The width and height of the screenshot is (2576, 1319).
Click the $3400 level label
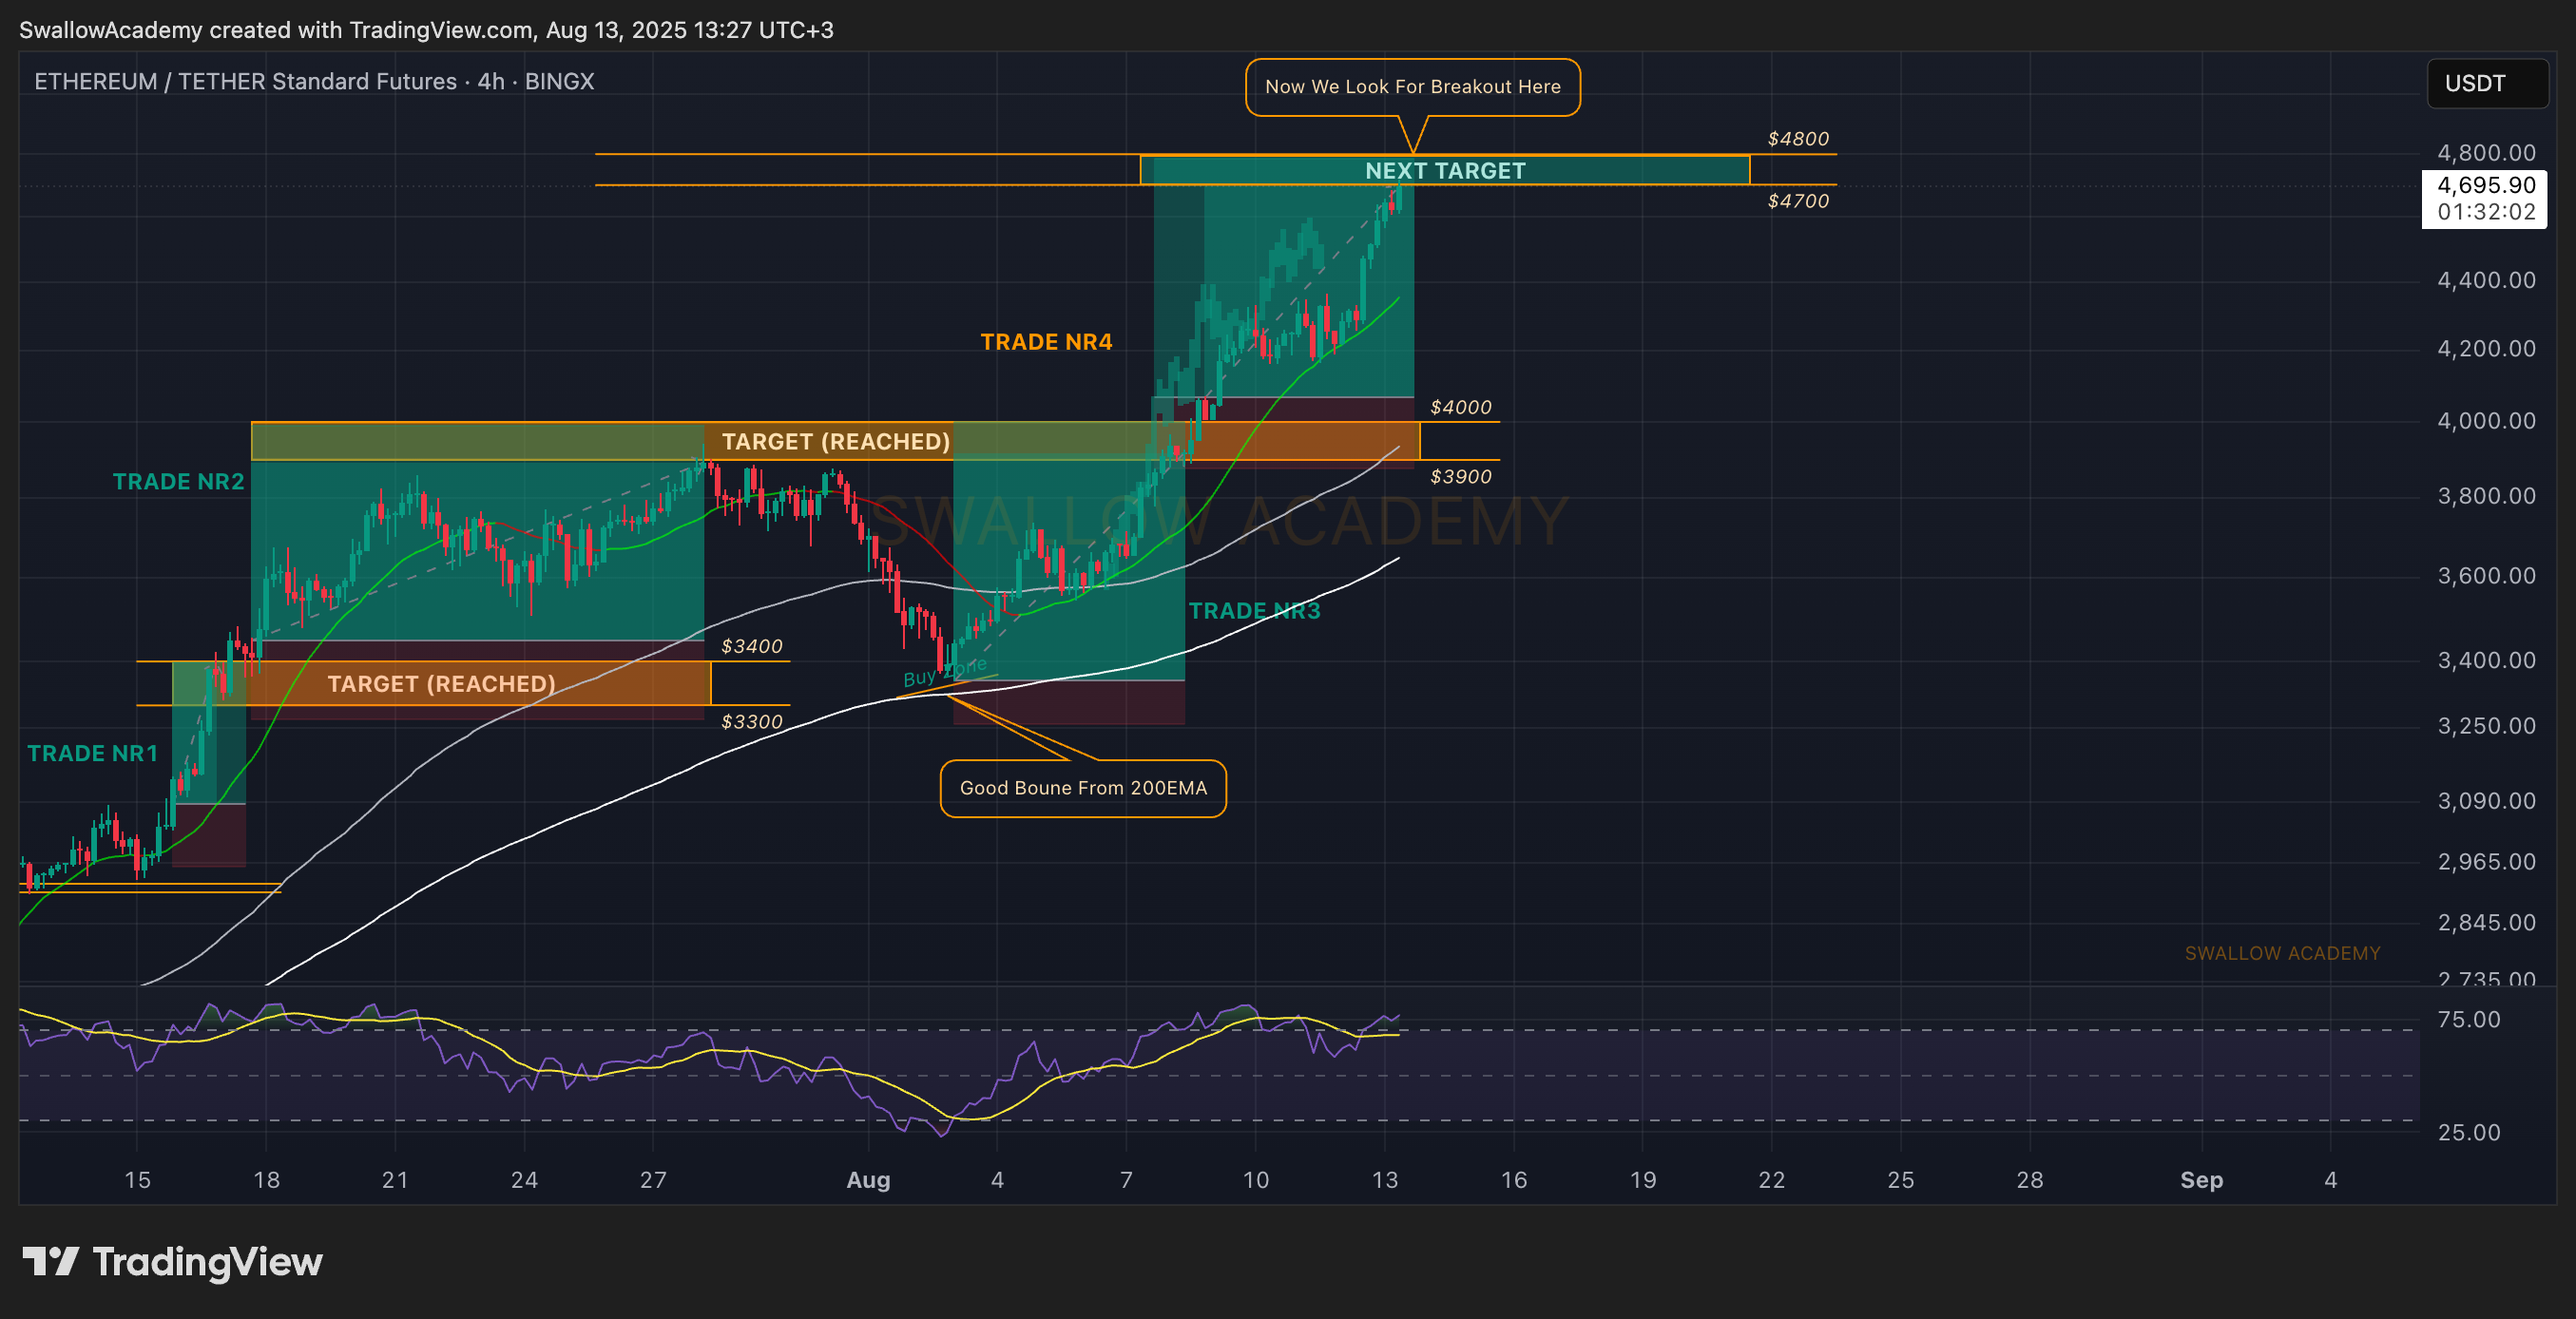click(x=752, y=647)
